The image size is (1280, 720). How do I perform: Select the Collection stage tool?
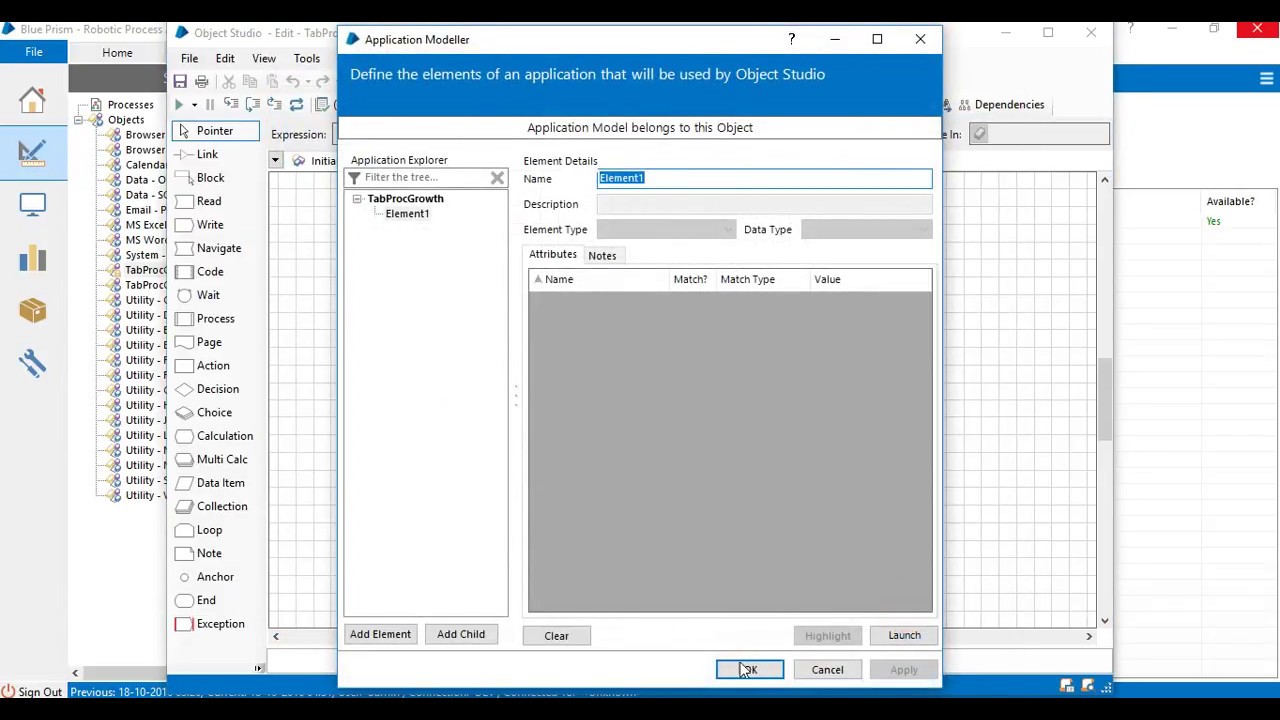(222, 506)
